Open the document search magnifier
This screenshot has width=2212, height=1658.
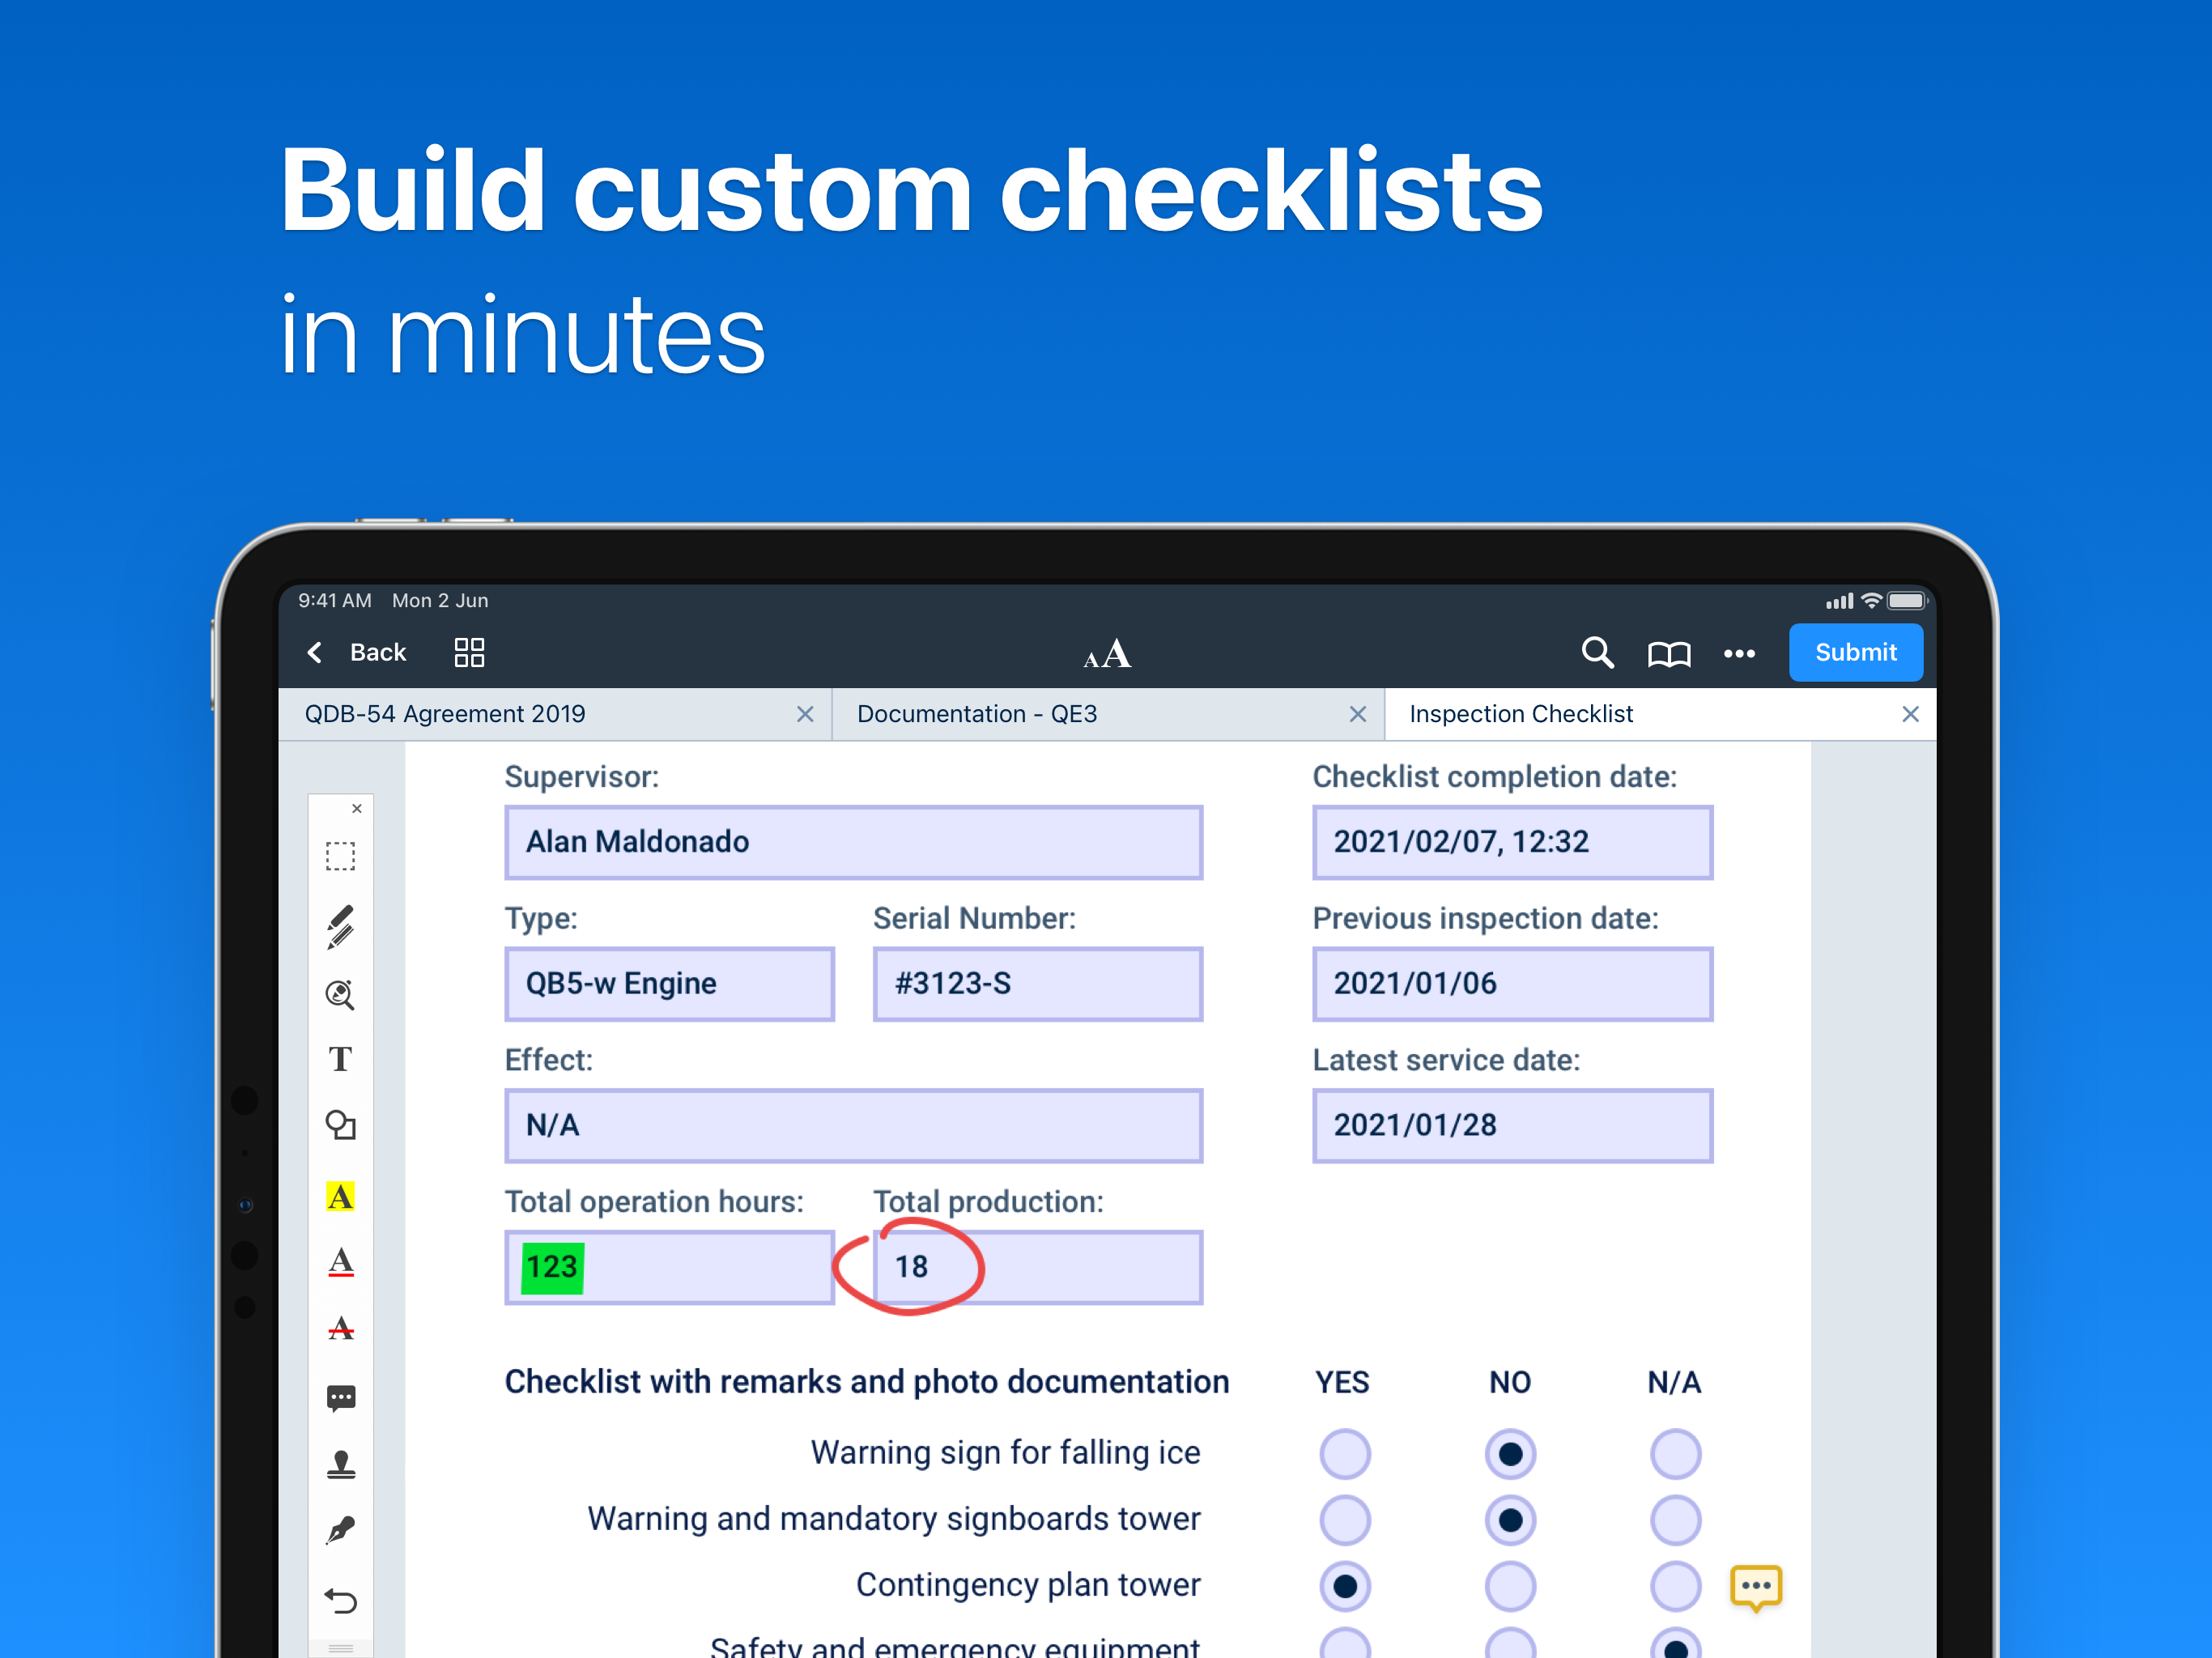point(1597,653)
